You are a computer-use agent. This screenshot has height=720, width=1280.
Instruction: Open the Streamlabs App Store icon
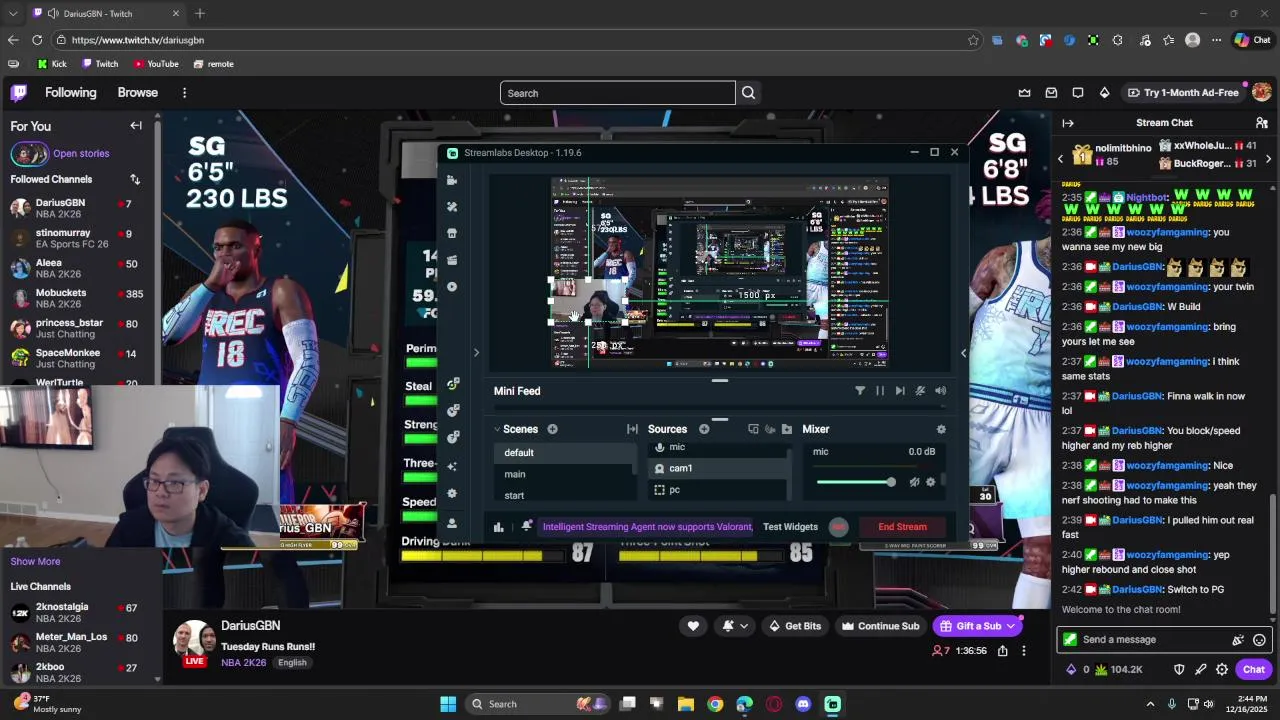[x=452, y=233]
